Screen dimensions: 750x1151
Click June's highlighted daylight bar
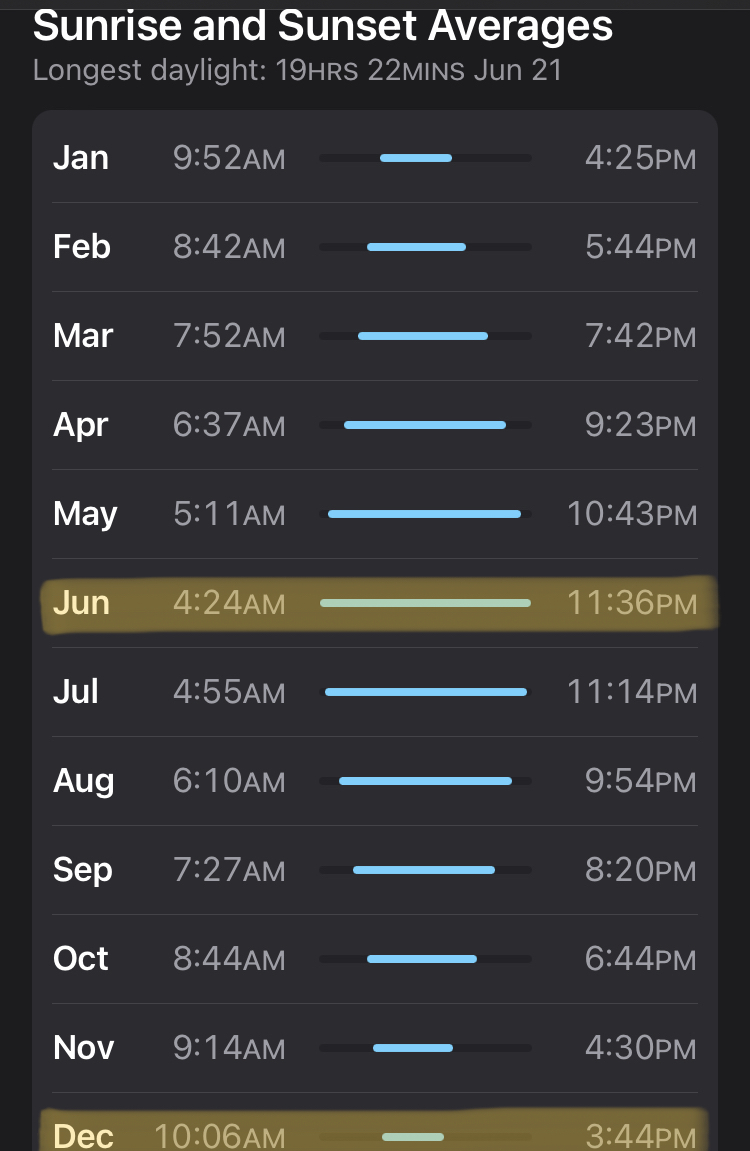[425, 603]
